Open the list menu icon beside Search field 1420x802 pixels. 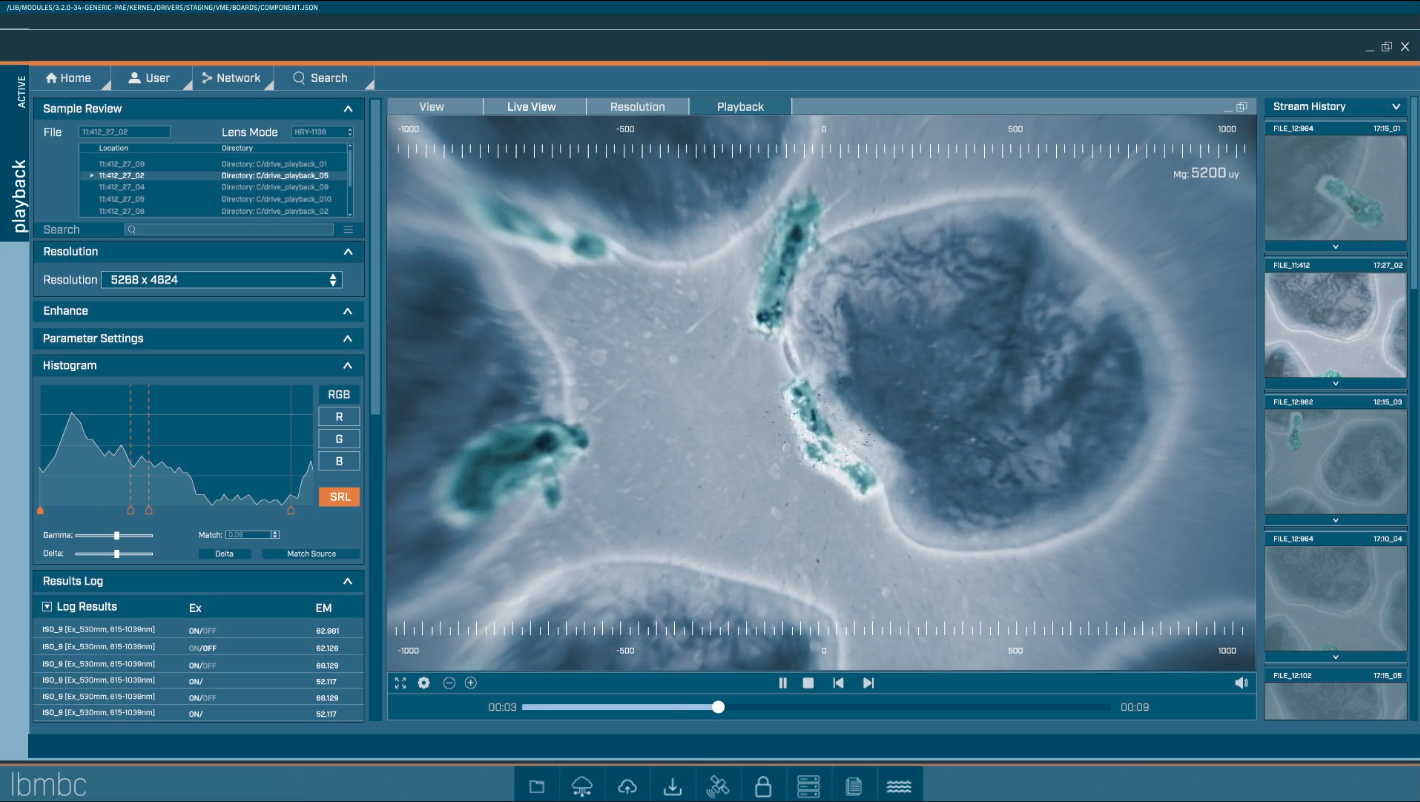click(348, 230)
